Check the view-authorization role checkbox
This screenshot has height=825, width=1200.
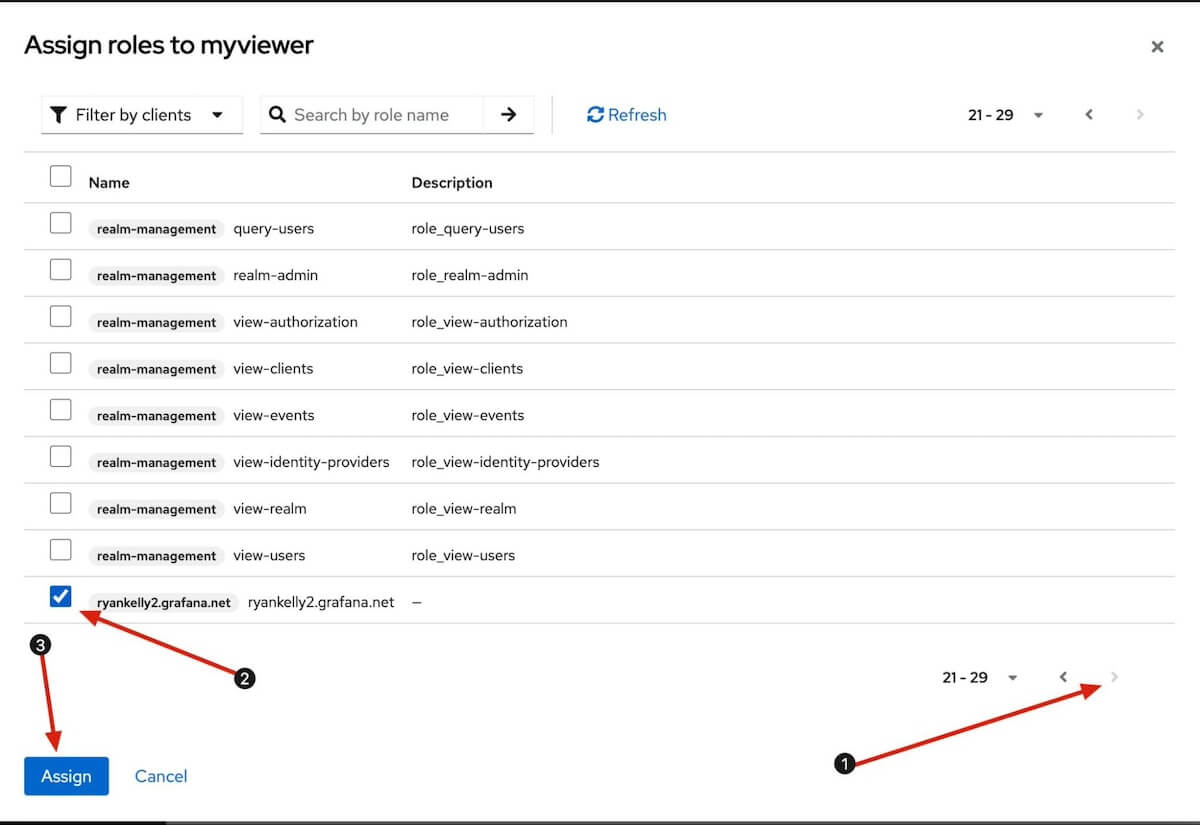coord(61,317)
